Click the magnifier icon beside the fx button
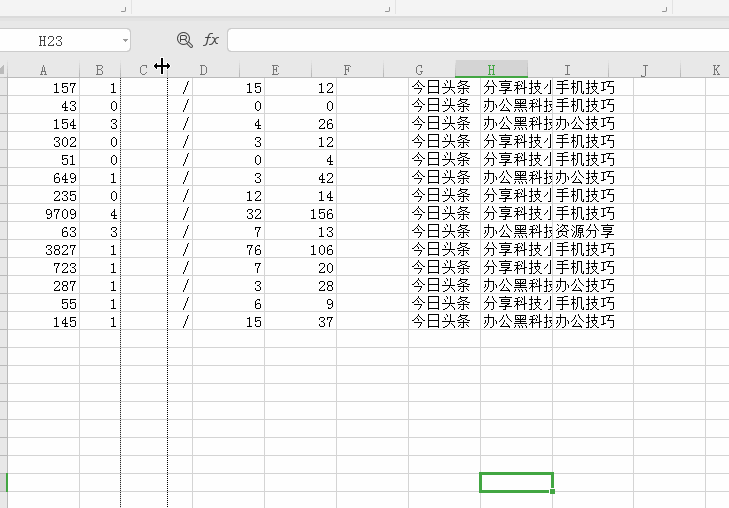The height and width of the screenshot is (508, 729). pyautogui.click(x=185, y=40)
